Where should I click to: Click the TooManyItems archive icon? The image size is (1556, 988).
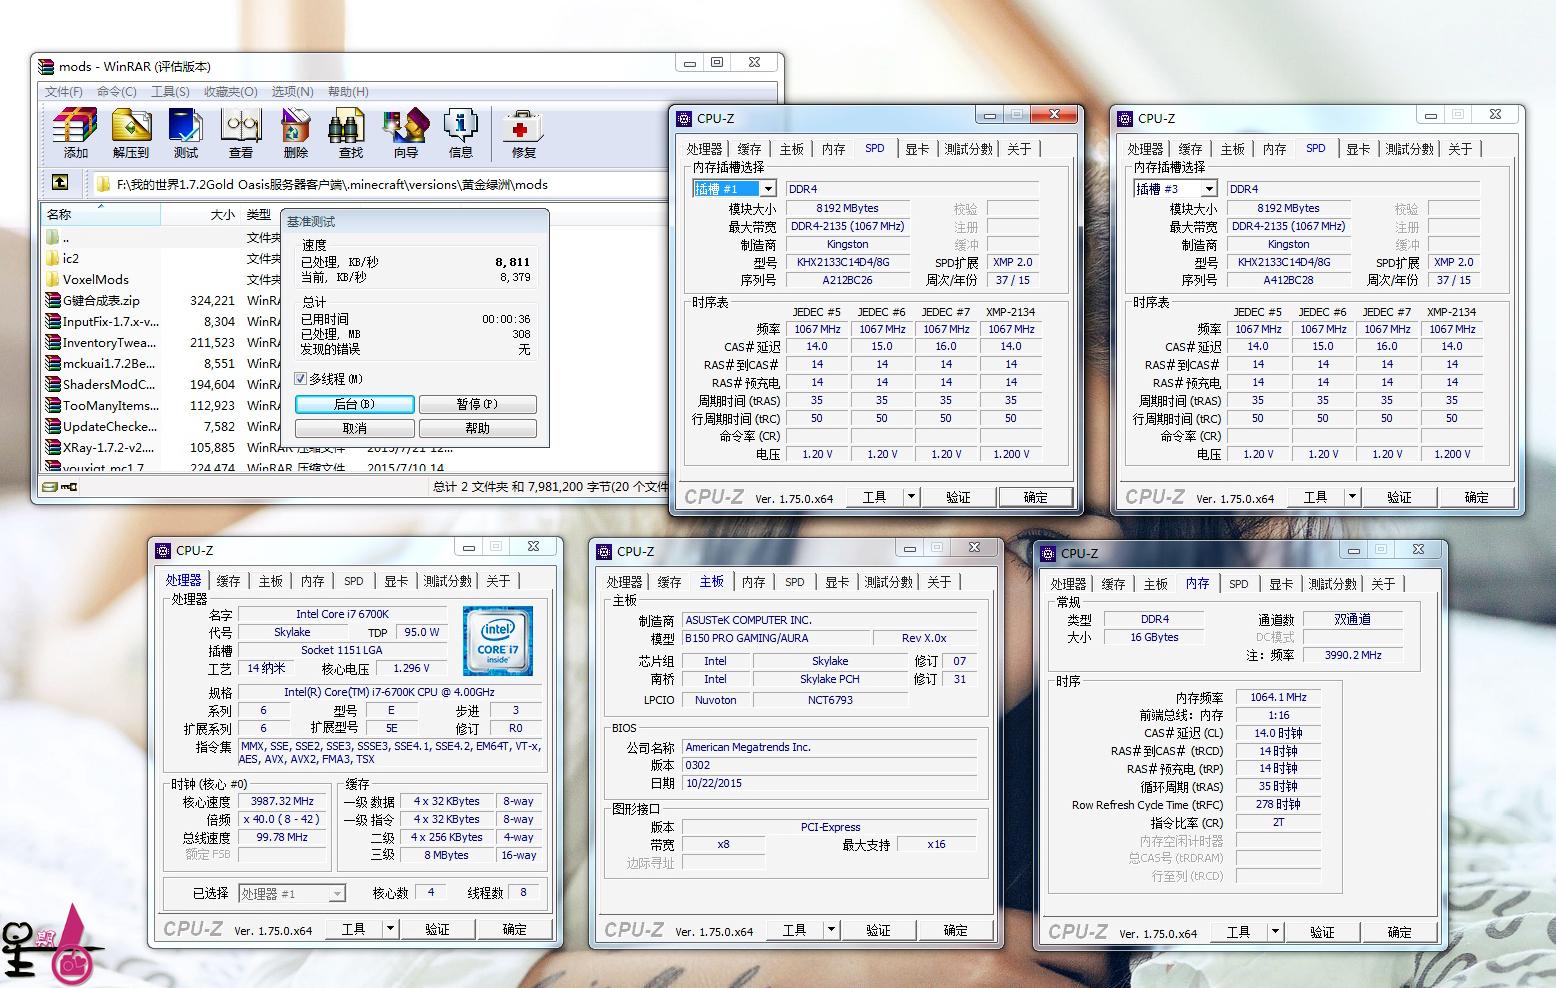pyautogui.click(x=53, y=405)
